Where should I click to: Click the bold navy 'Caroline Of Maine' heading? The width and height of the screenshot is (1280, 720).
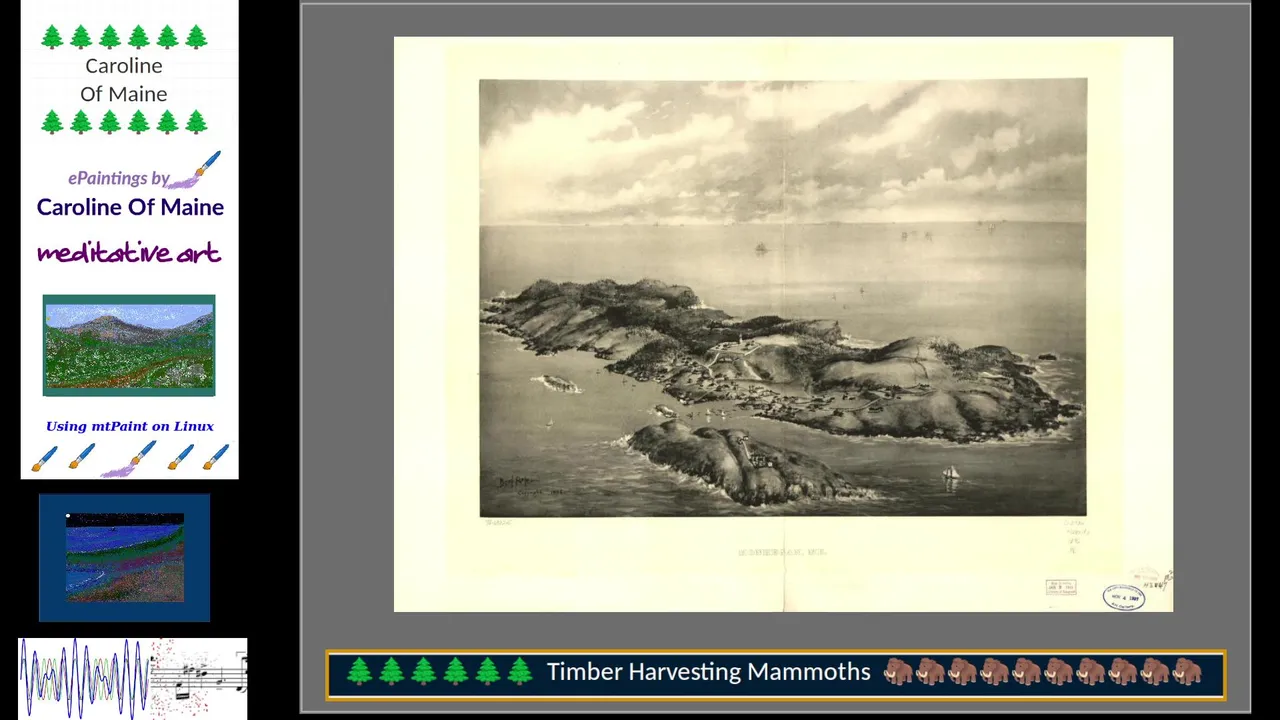click(130, 207)
